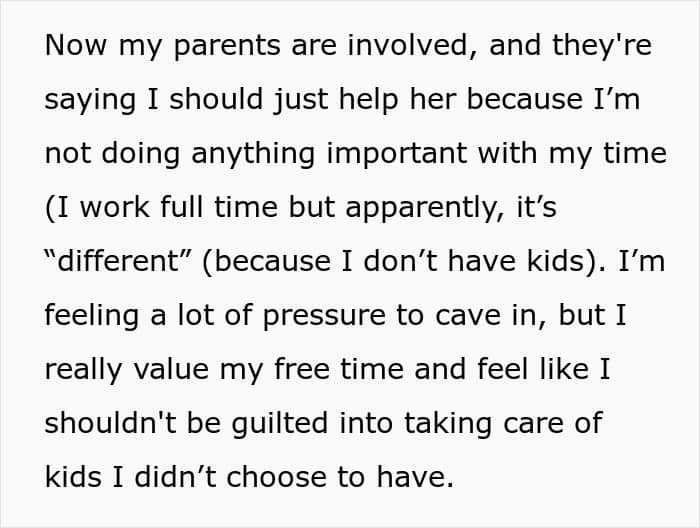Image resolution: width=700 pixels, height=528 pixels.
Task: Click the word "shouldn't"
Action: [x=110, y=423]
